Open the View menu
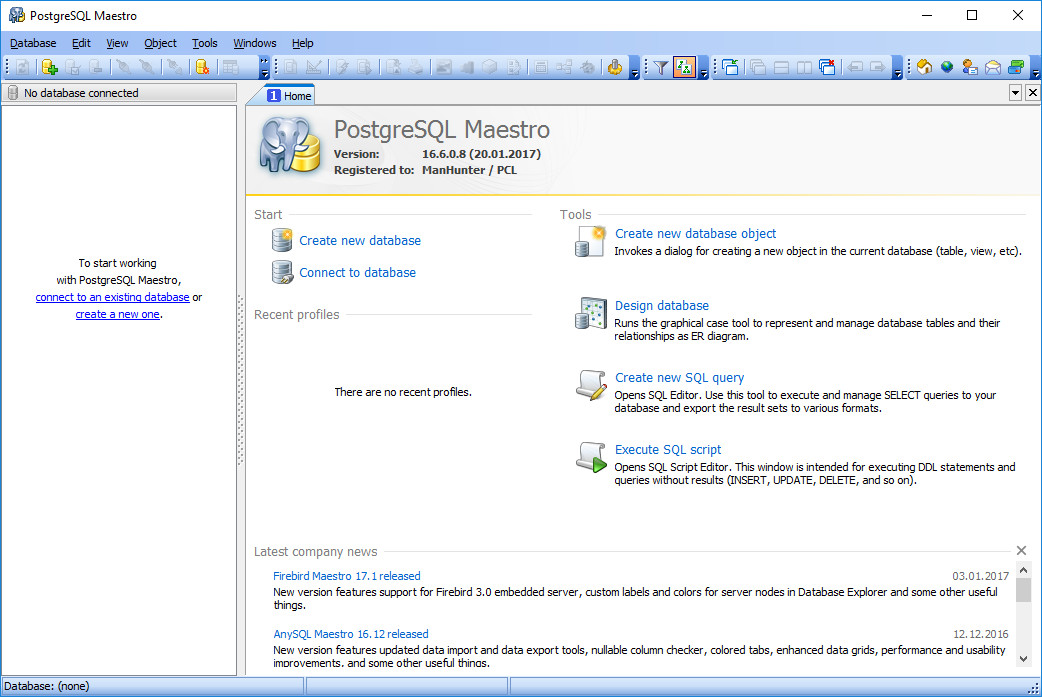Screen dimensions: 1042x697 tap(117, 43)
